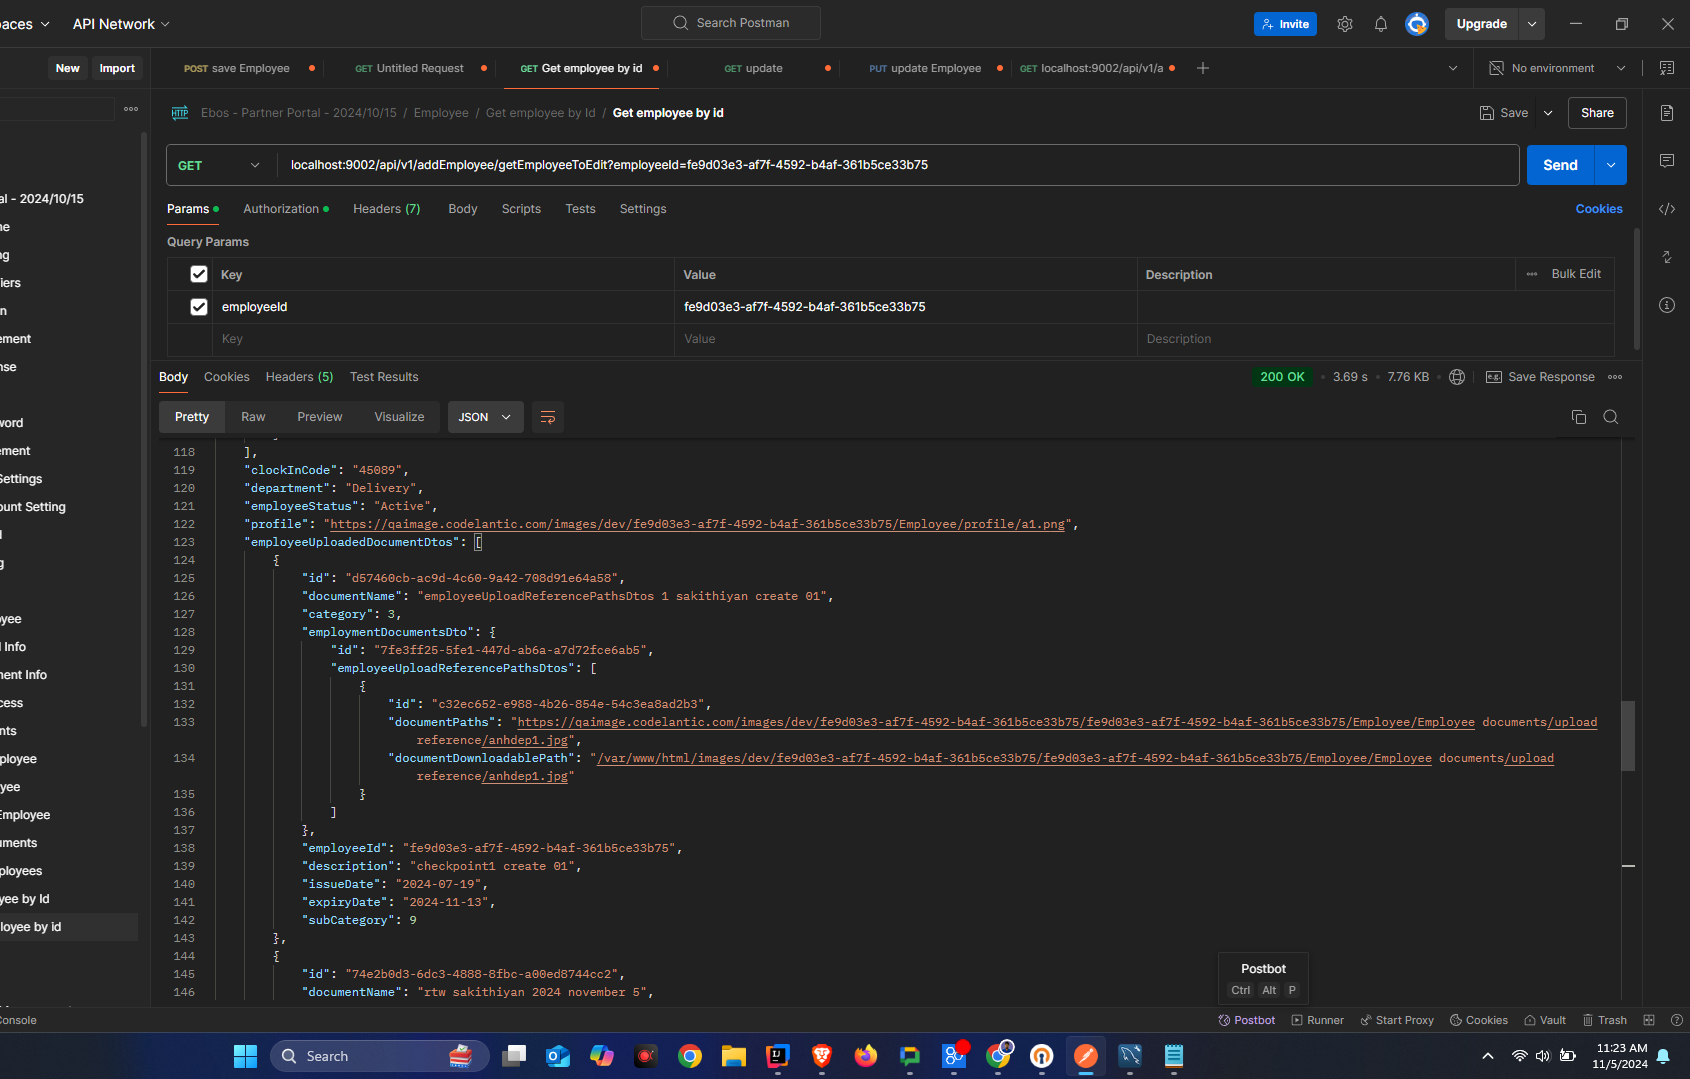Open JSON response format dropdown
1690x1079 pixels.
pos(486,417)
